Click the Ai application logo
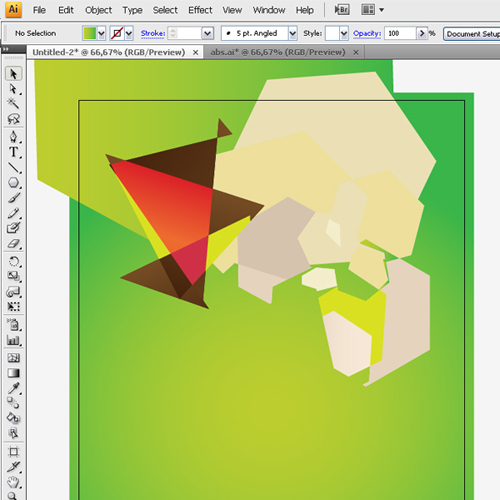 pyautogui.click(x=13, y=9)
